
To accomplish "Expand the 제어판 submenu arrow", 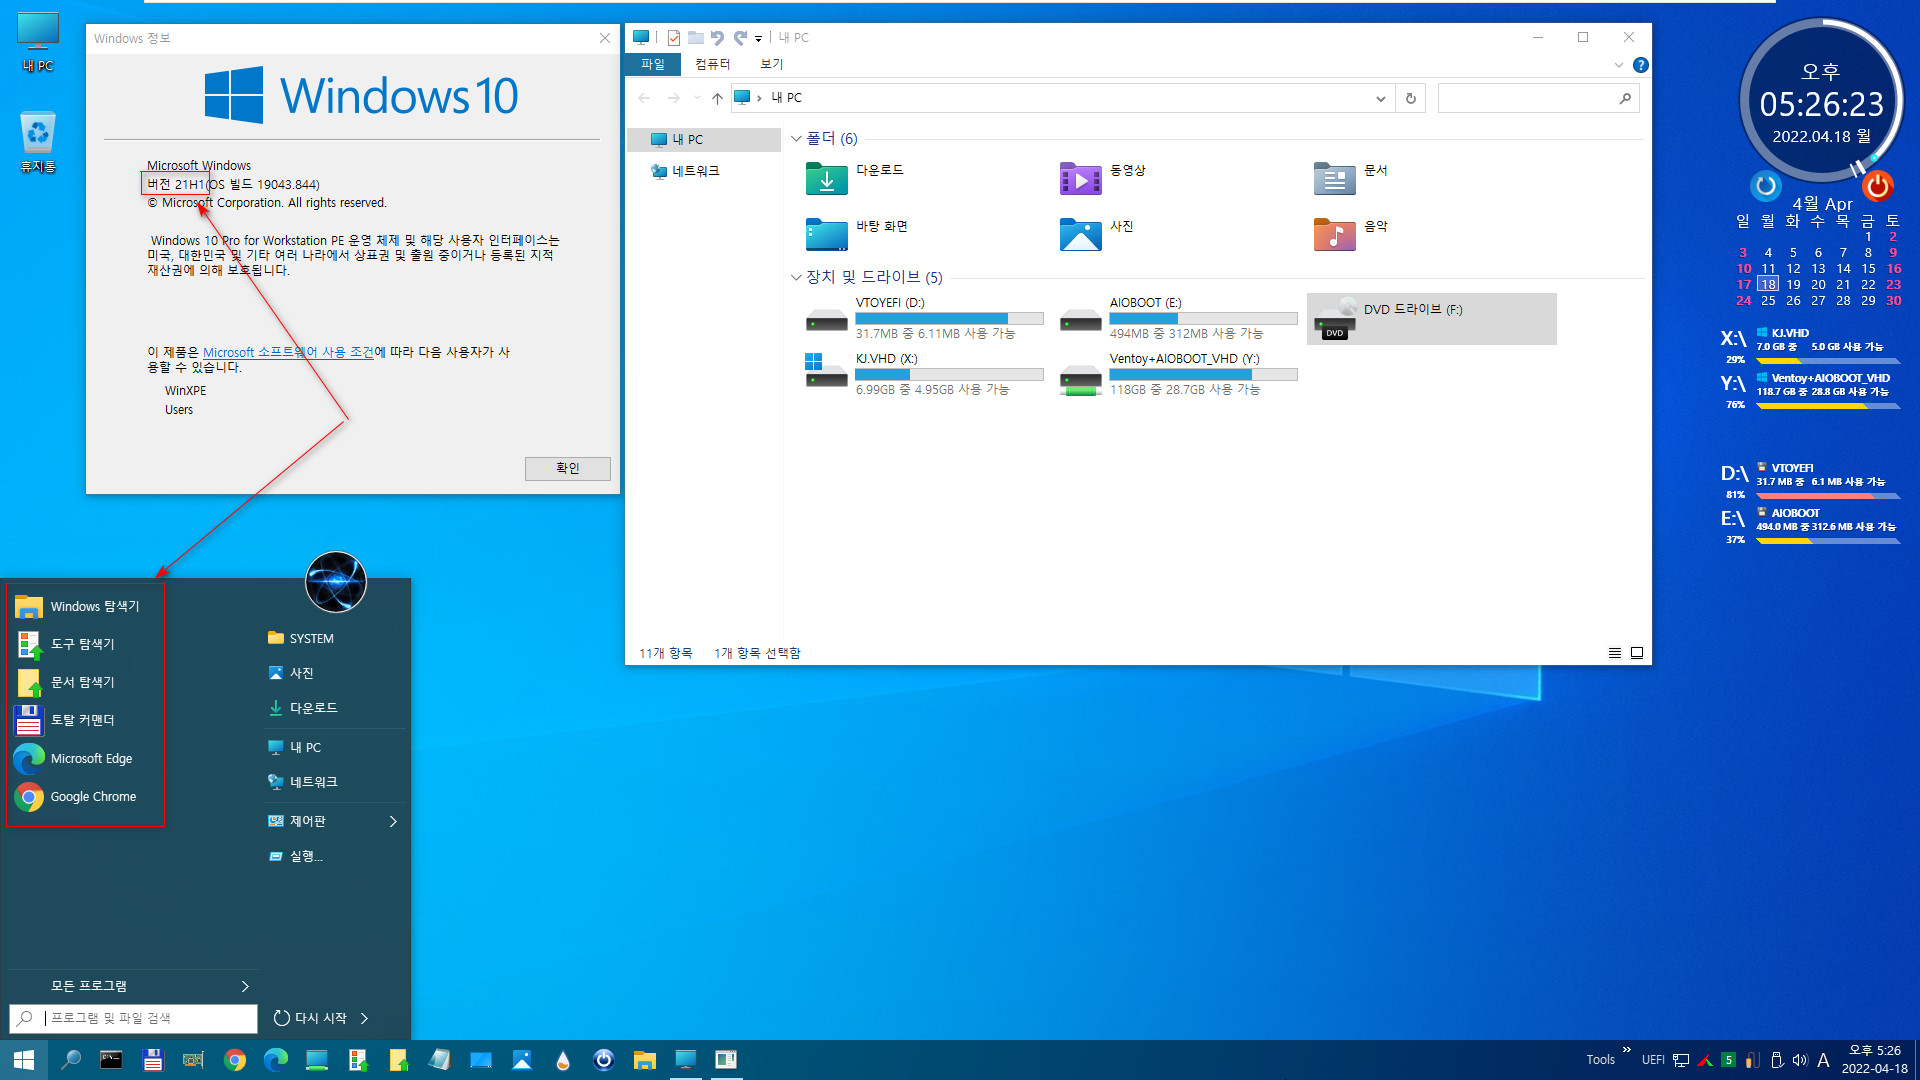I will tap(393, 821).
